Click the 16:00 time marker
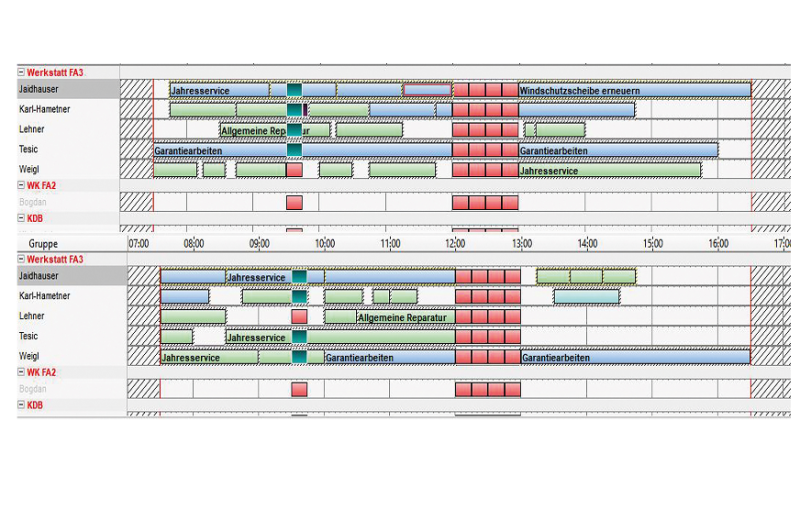This screenshot has height=532, width=800. [x=717, y=243]
